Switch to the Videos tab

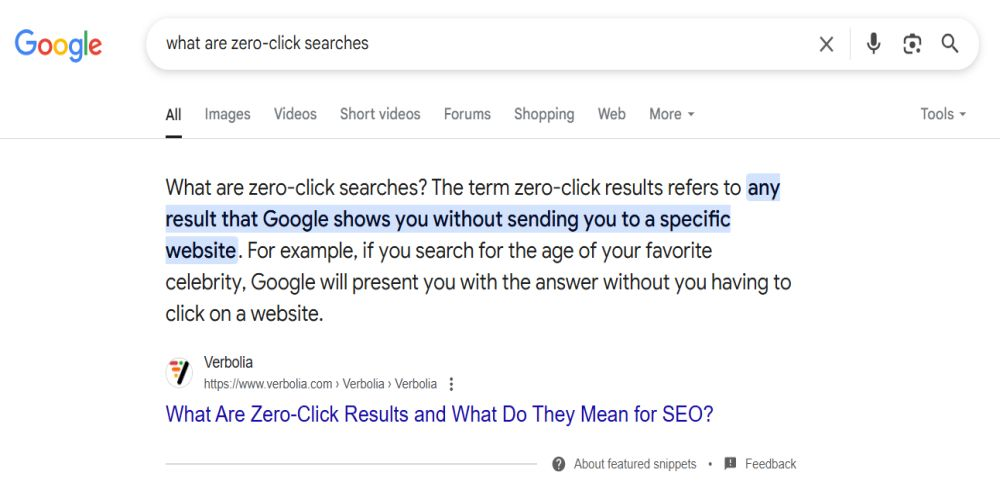pos(295,114)
